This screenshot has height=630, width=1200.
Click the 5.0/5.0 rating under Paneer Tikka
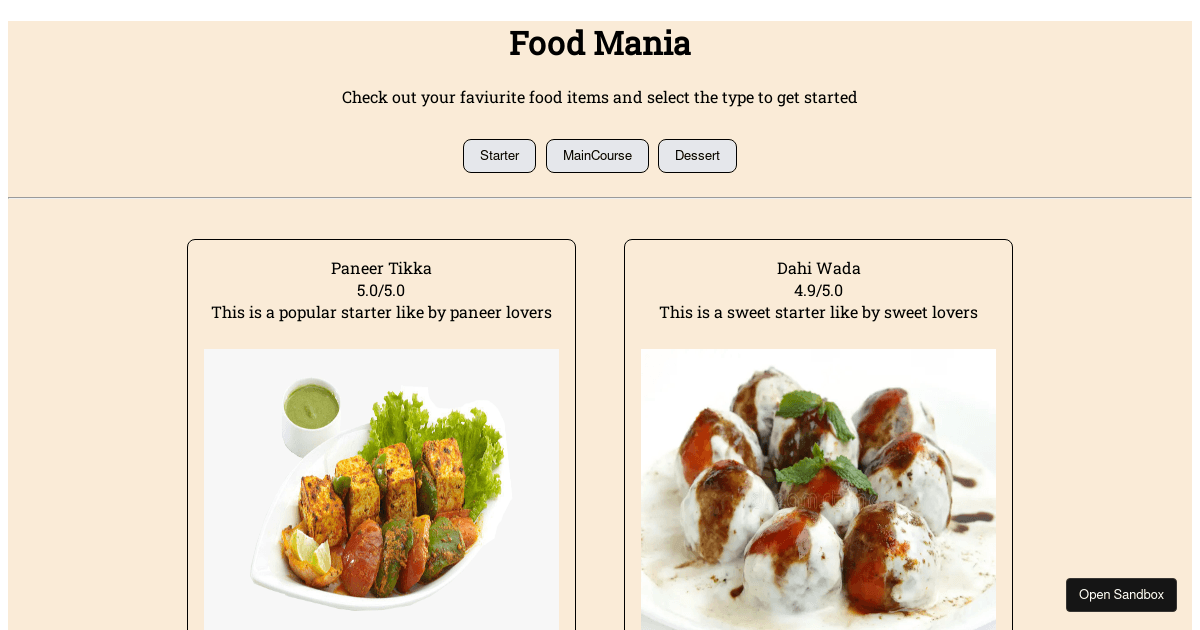tap(381, 291)
